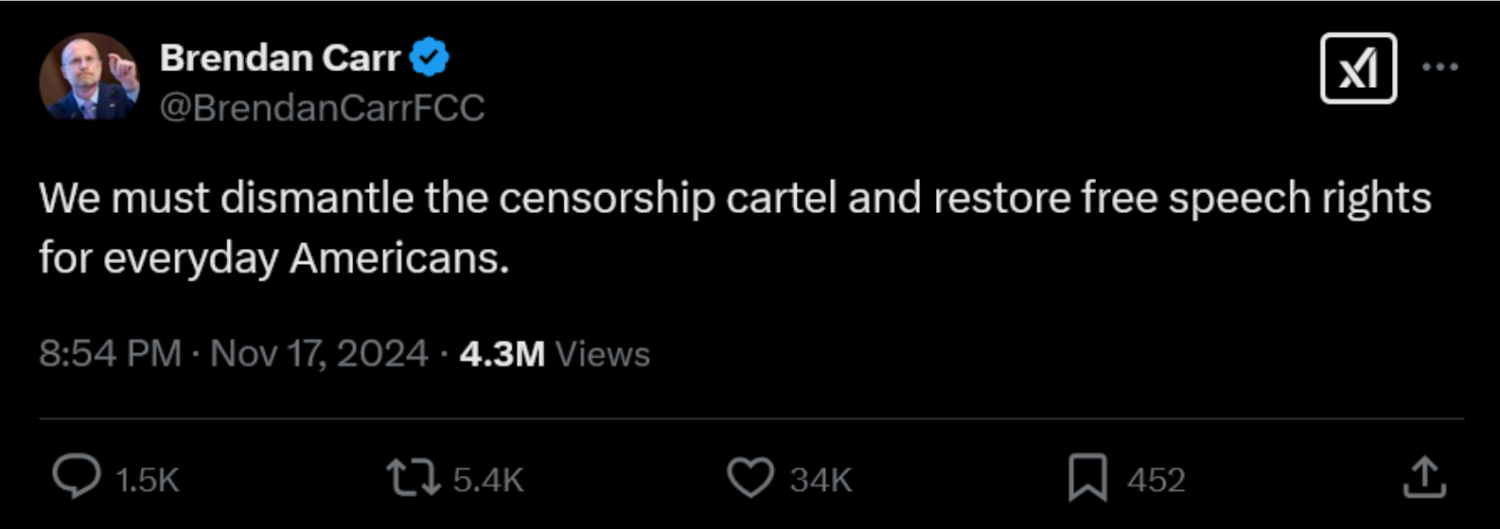Like the post with the heart icon
1500x529 pixels.
click(748, 478)
